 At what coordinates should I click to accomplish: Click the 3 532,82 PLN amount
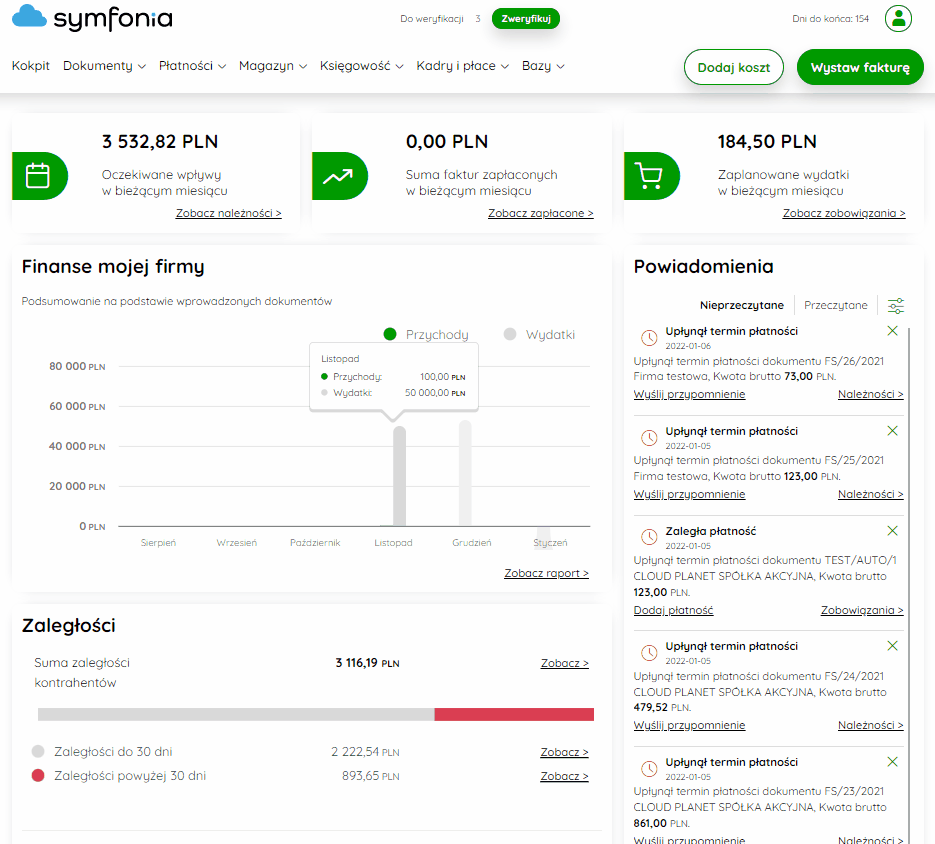[160, 142]
